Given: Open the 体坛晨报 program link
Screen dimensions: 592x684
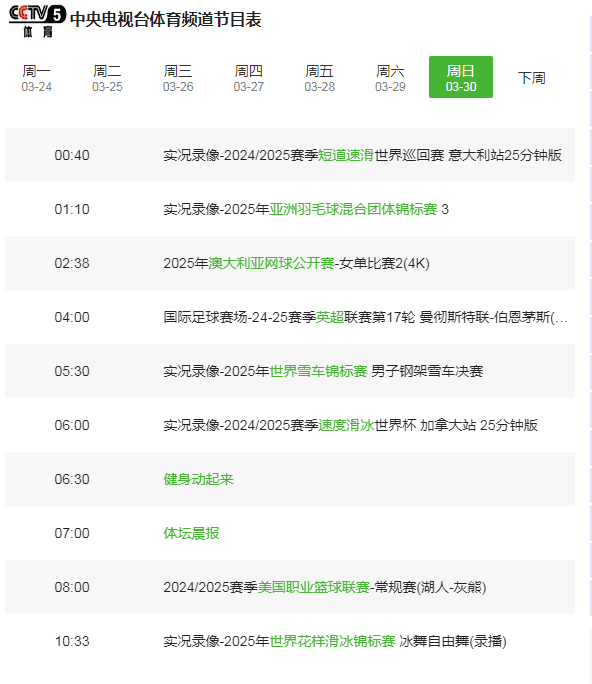Looking at the screenshot, I should [192, 534].
